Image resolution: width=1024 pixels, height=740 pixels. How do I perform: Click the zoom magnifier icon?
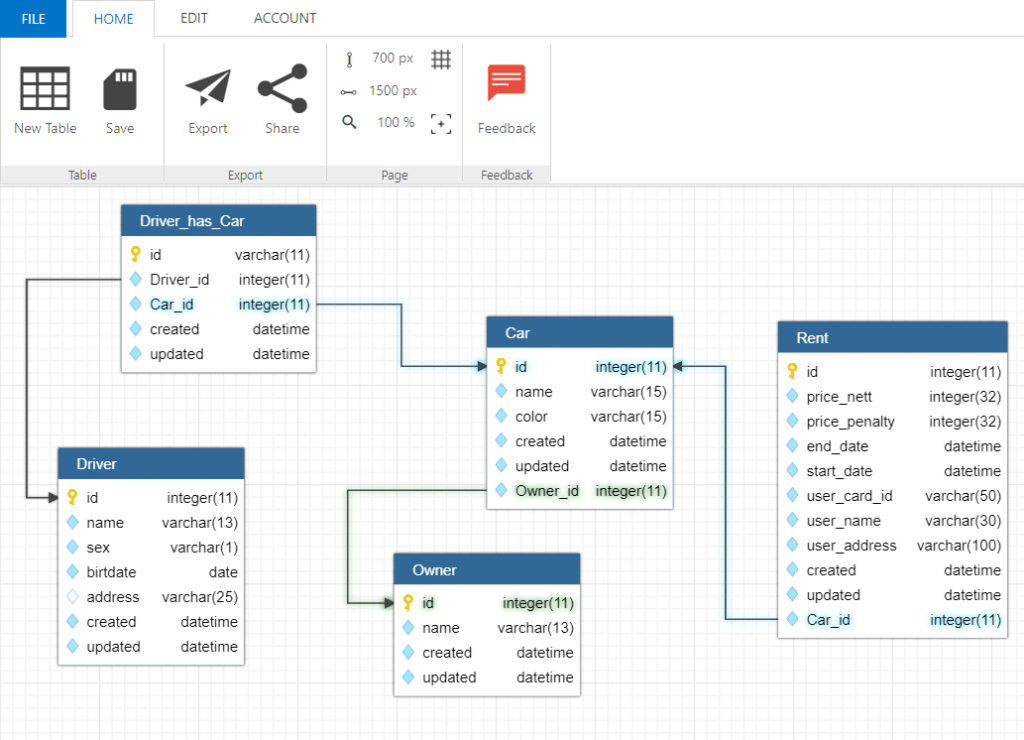(x=349, y=122)
